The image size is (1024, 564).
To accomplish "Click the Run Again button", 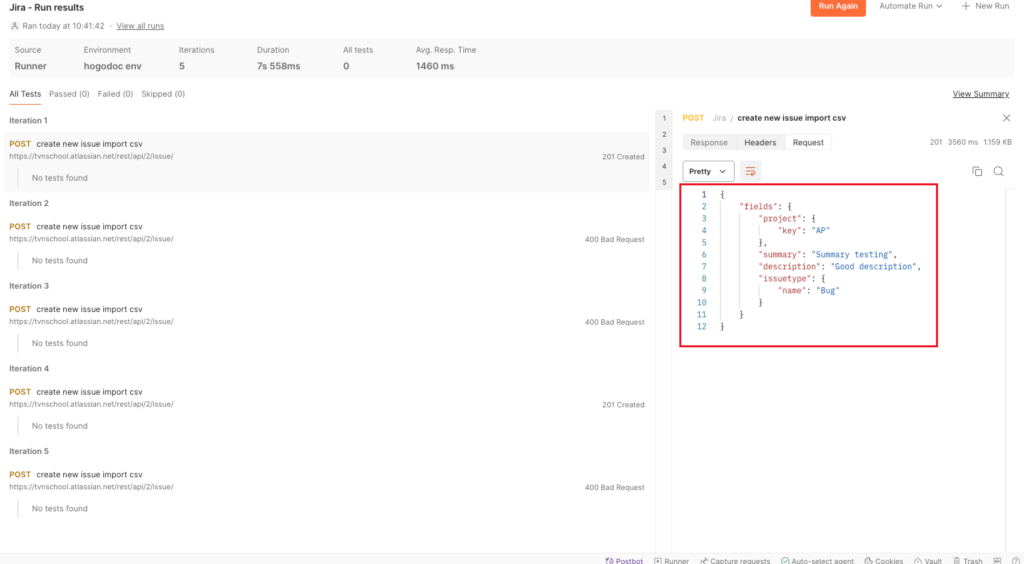I will (x=838, y=7).
